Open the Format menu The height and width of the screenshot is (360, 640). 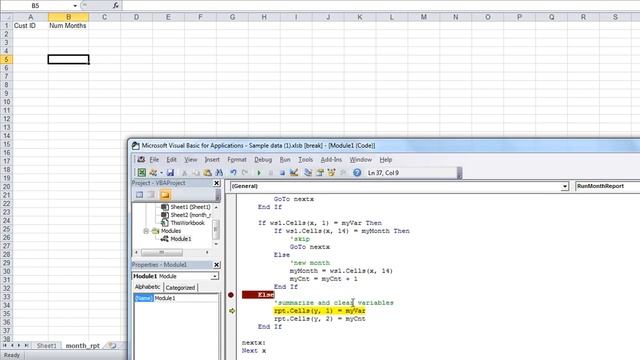(237, 160)
